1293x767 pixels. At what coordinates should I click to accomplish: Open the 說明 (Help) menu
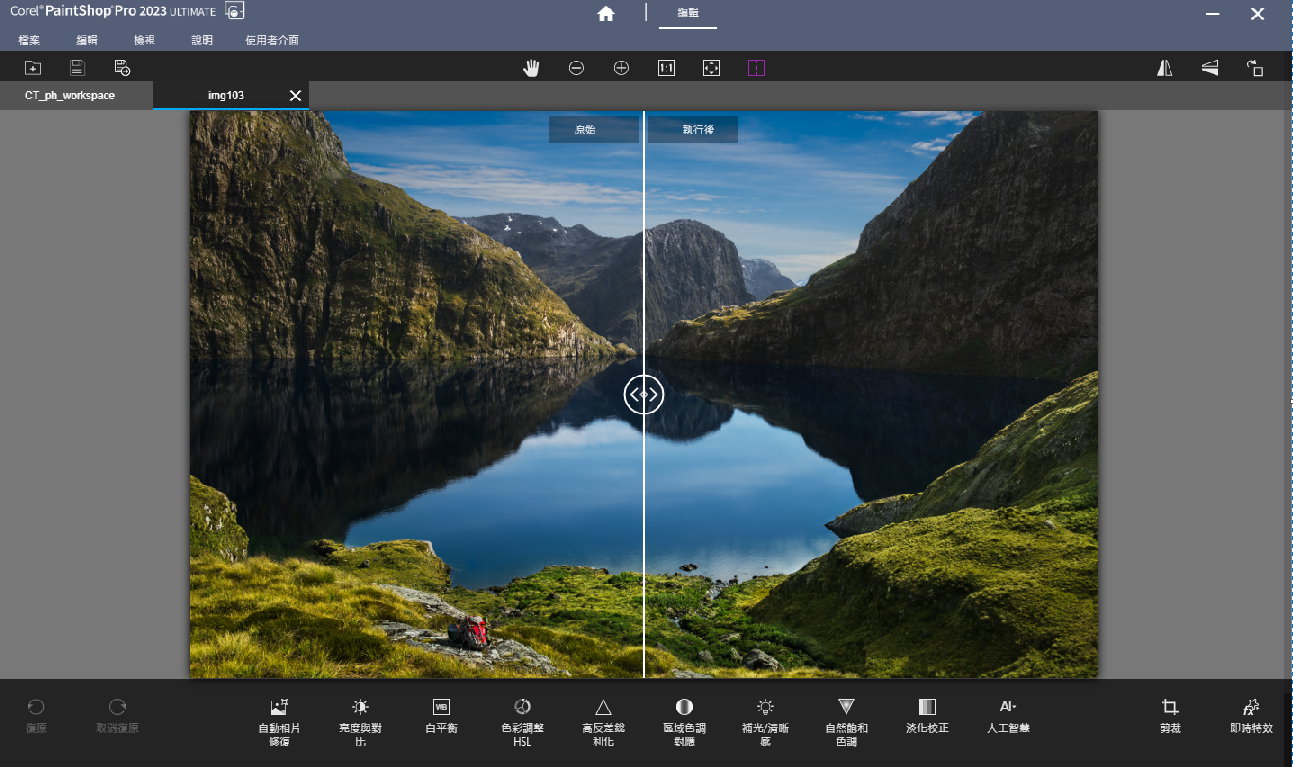(202, 40)
